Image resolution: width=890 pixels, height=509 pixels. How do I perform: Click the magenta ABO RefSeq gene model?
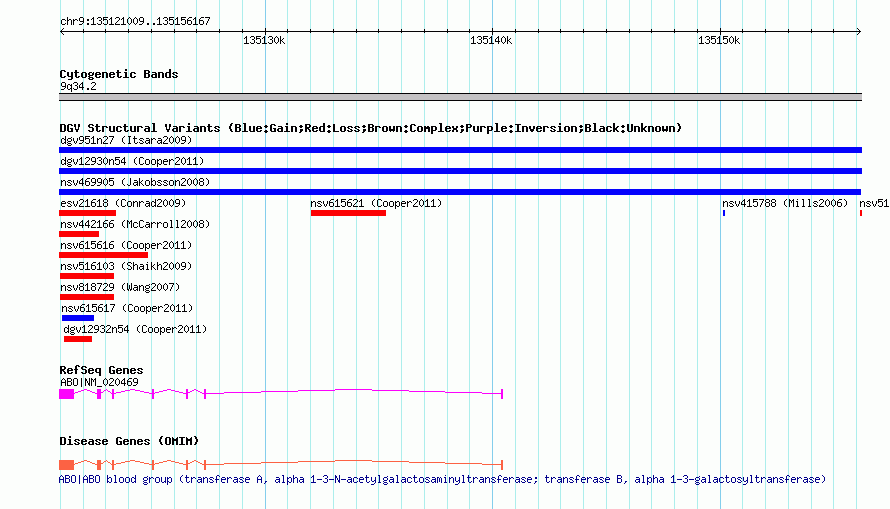(281, 393)
